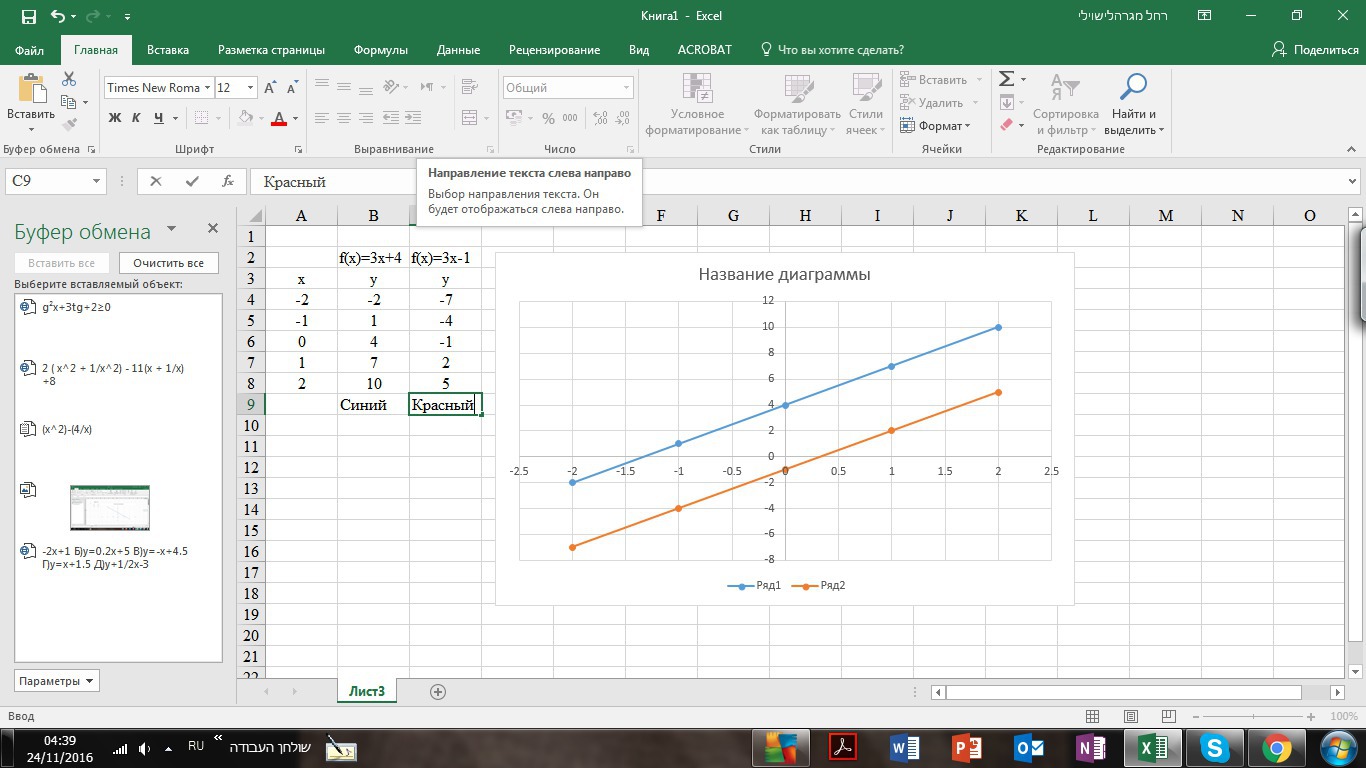1366x768 pixels.
Task: Switch to the Разметка страницы tab
Action: pos(271,50)
